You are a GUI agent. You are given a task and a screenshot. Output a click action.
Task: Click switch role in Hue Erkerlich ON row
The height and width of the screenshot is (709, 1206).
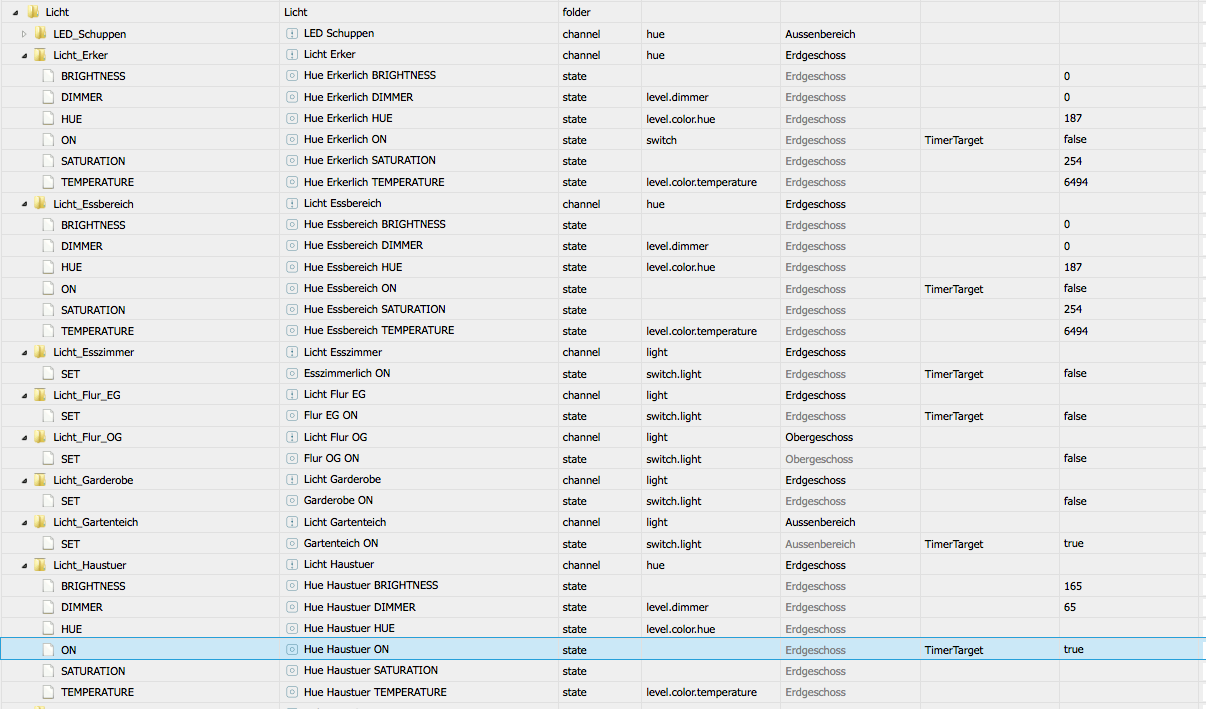pyautogui.click(x=662, y=140)
